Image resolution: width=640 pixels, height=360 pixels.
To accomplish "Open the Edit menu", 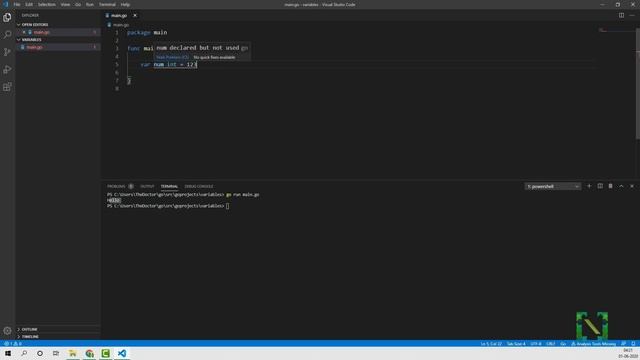I will pyautogui.click(x=29, y=4).
